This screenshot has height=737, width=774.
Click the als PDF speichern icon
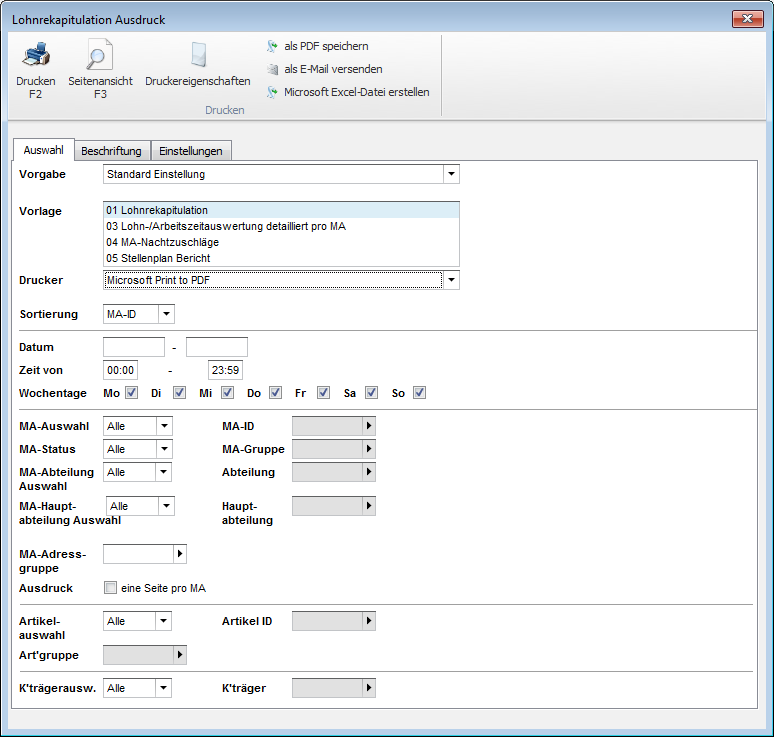272,46
